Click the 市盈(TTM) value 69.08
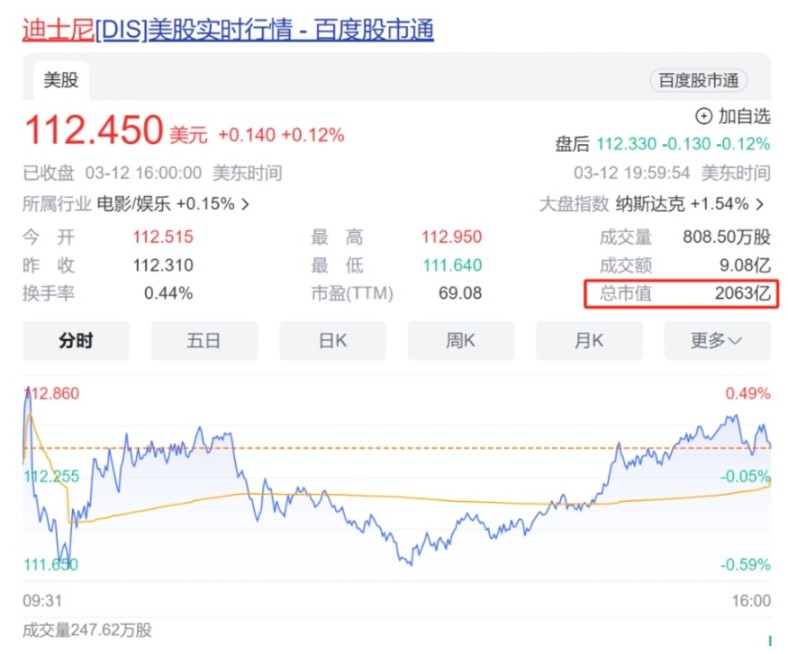The width and height of the screenshot is (788, 654). [460, 293]
